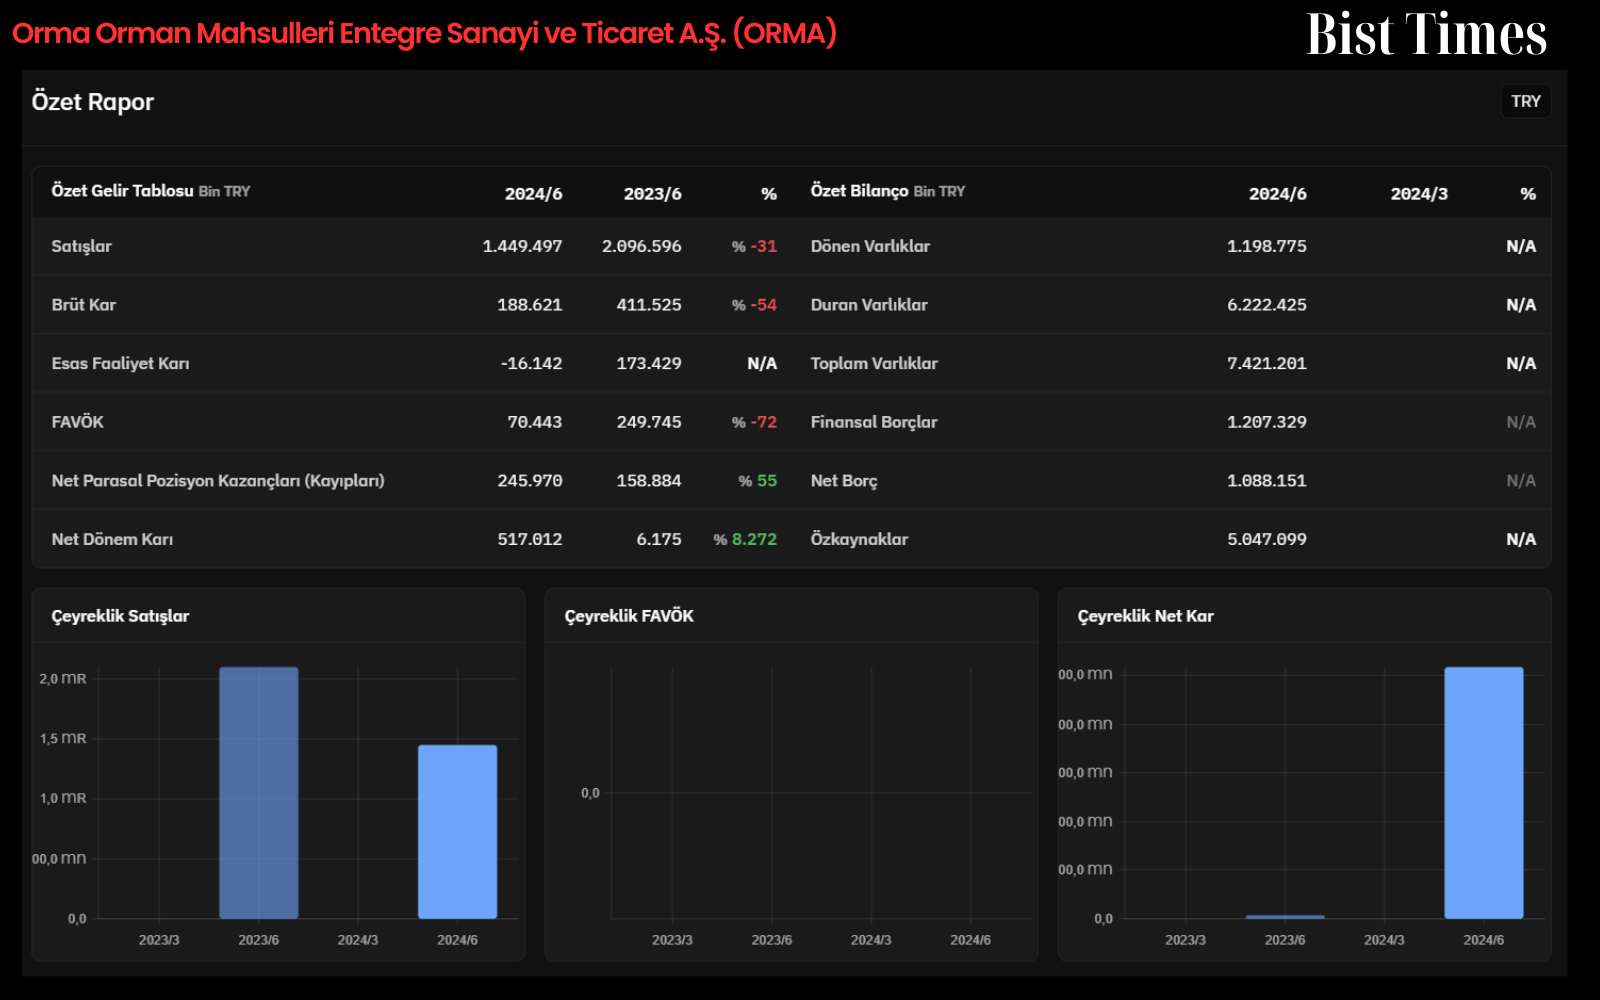Select the "Özet Rapor" heading
This screenshot has width=1600, height=1000.
(93, 102)
